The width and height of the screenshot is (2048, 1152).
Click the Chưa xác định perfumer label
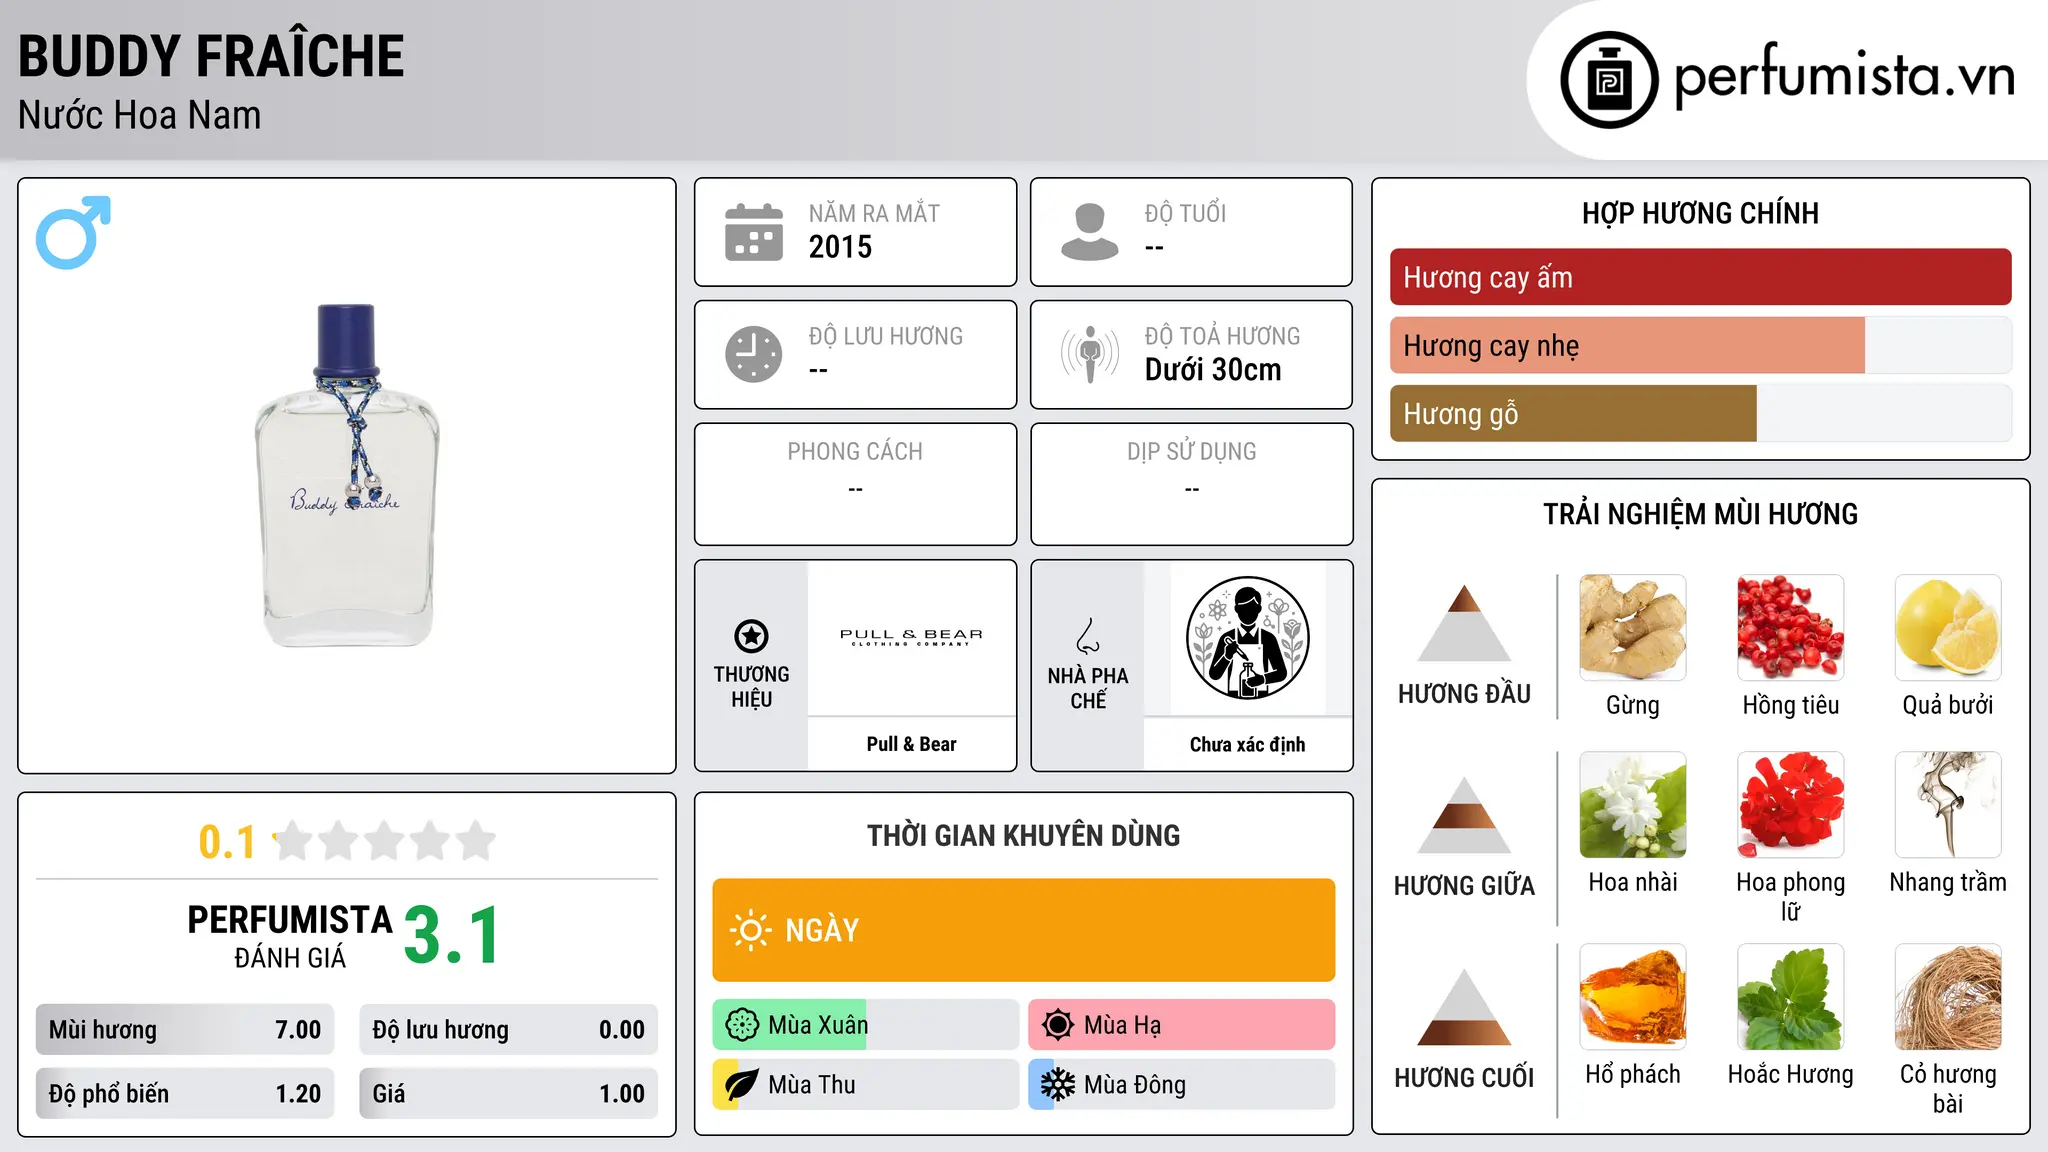click(x=1247, y=744)
